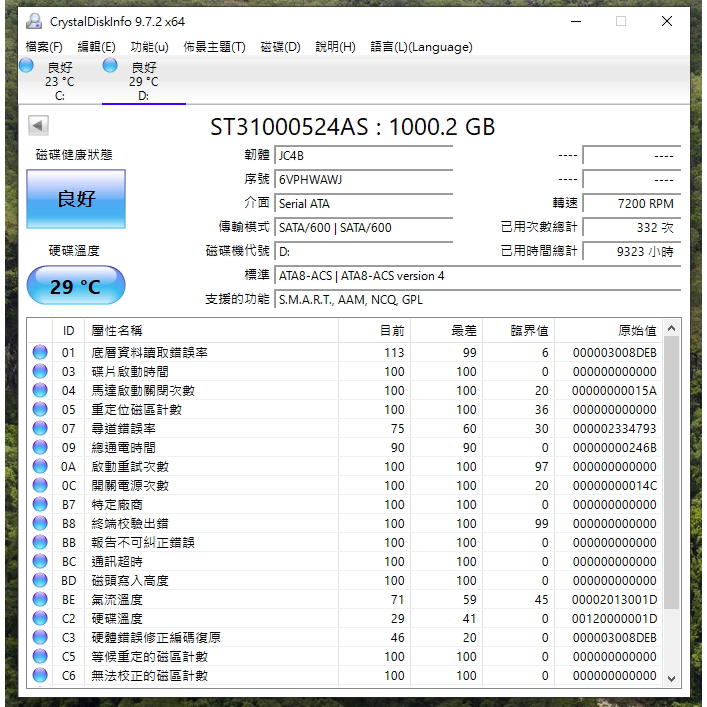The image size is (707, 707).
Task: Click the ID column header
Action: point(69,331)
